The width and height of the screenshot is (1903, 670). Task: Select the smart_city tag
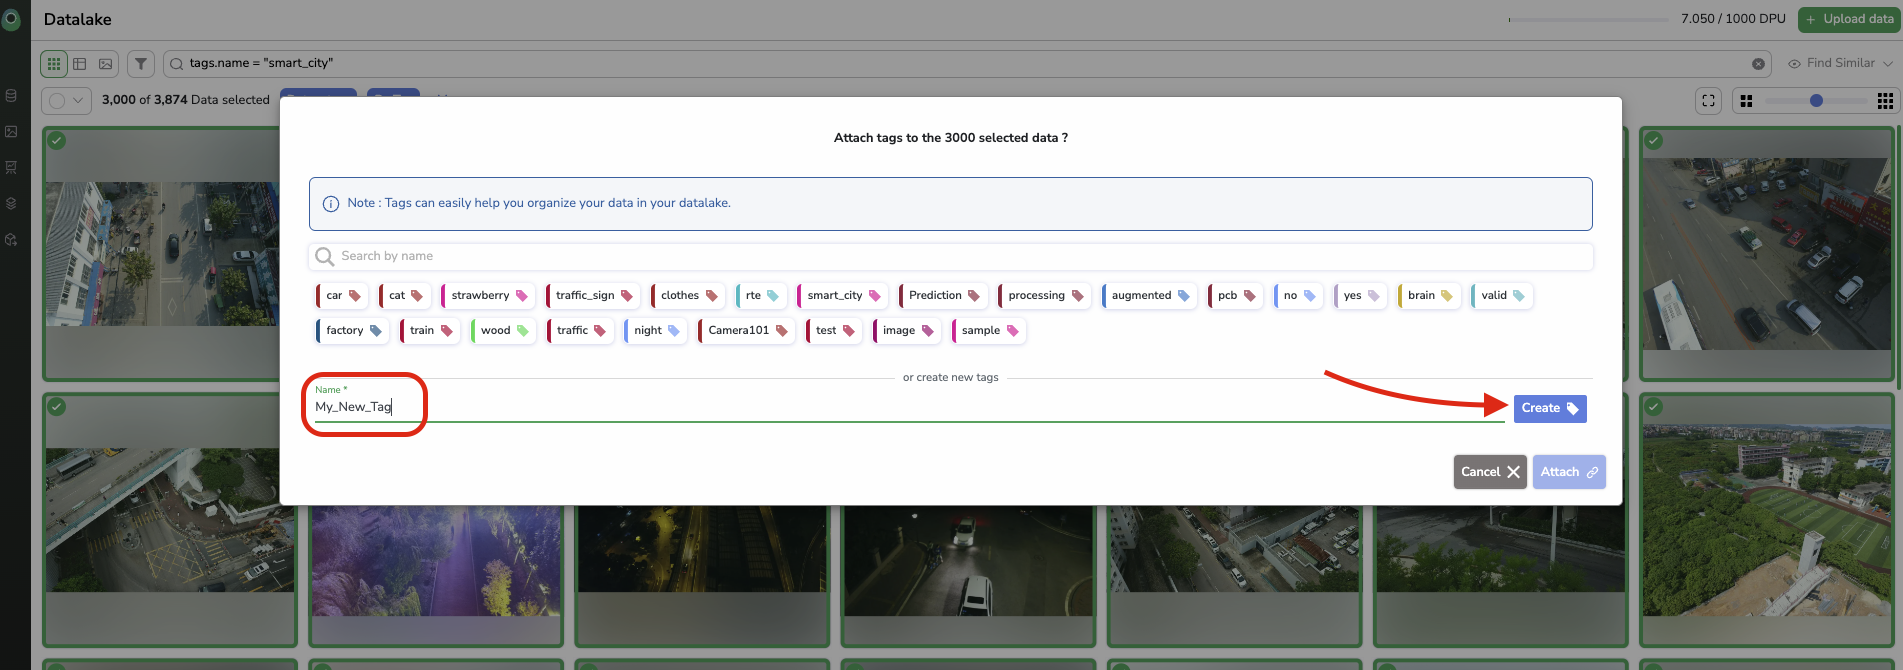tap(843, 296)
